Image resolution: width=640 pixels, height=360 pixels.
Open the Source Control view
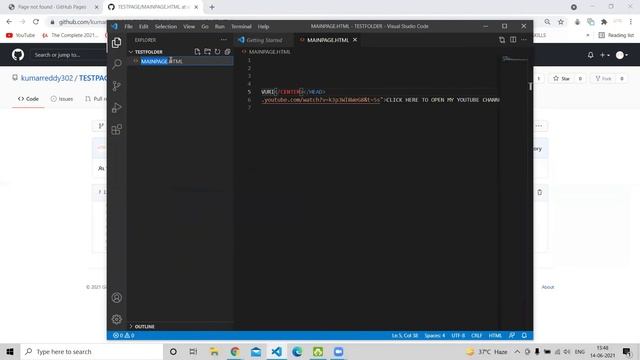(x=117, y=86)
